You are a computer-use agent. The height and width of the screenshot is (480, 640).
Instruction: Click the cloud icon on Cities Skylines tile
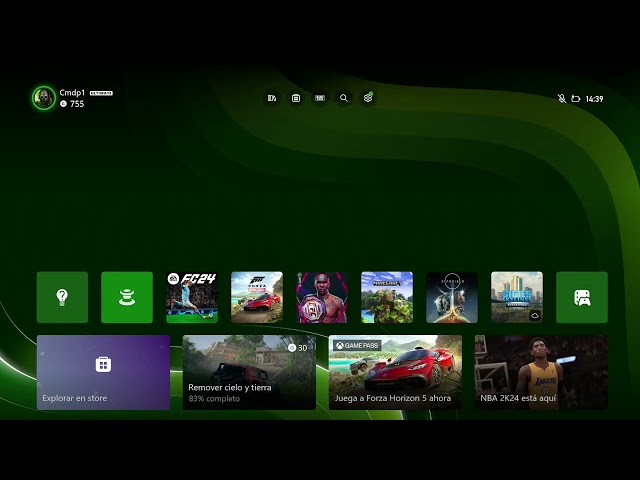[x=535, y=316]
